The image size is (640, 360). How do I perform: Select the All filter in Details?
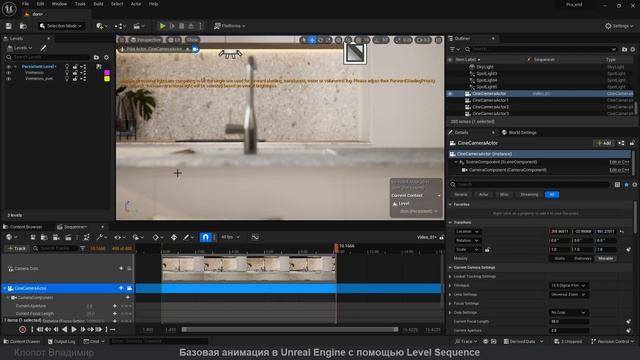click(x=552, y=195)
